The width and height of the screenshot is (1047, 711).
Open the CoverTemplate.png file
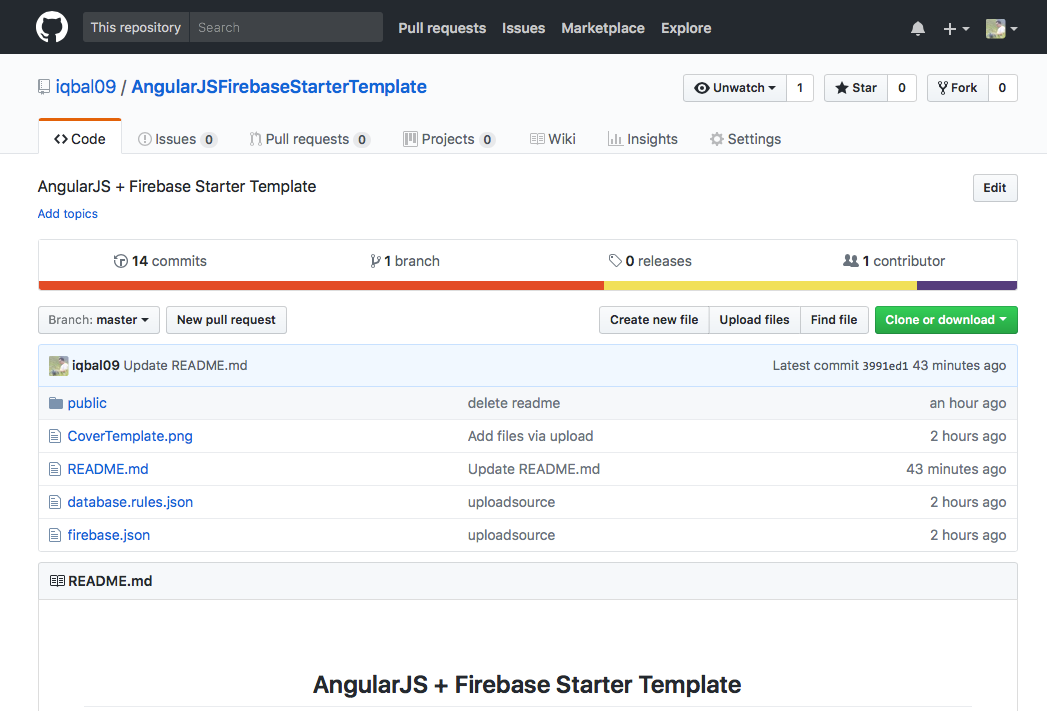[x=130, y=436]
